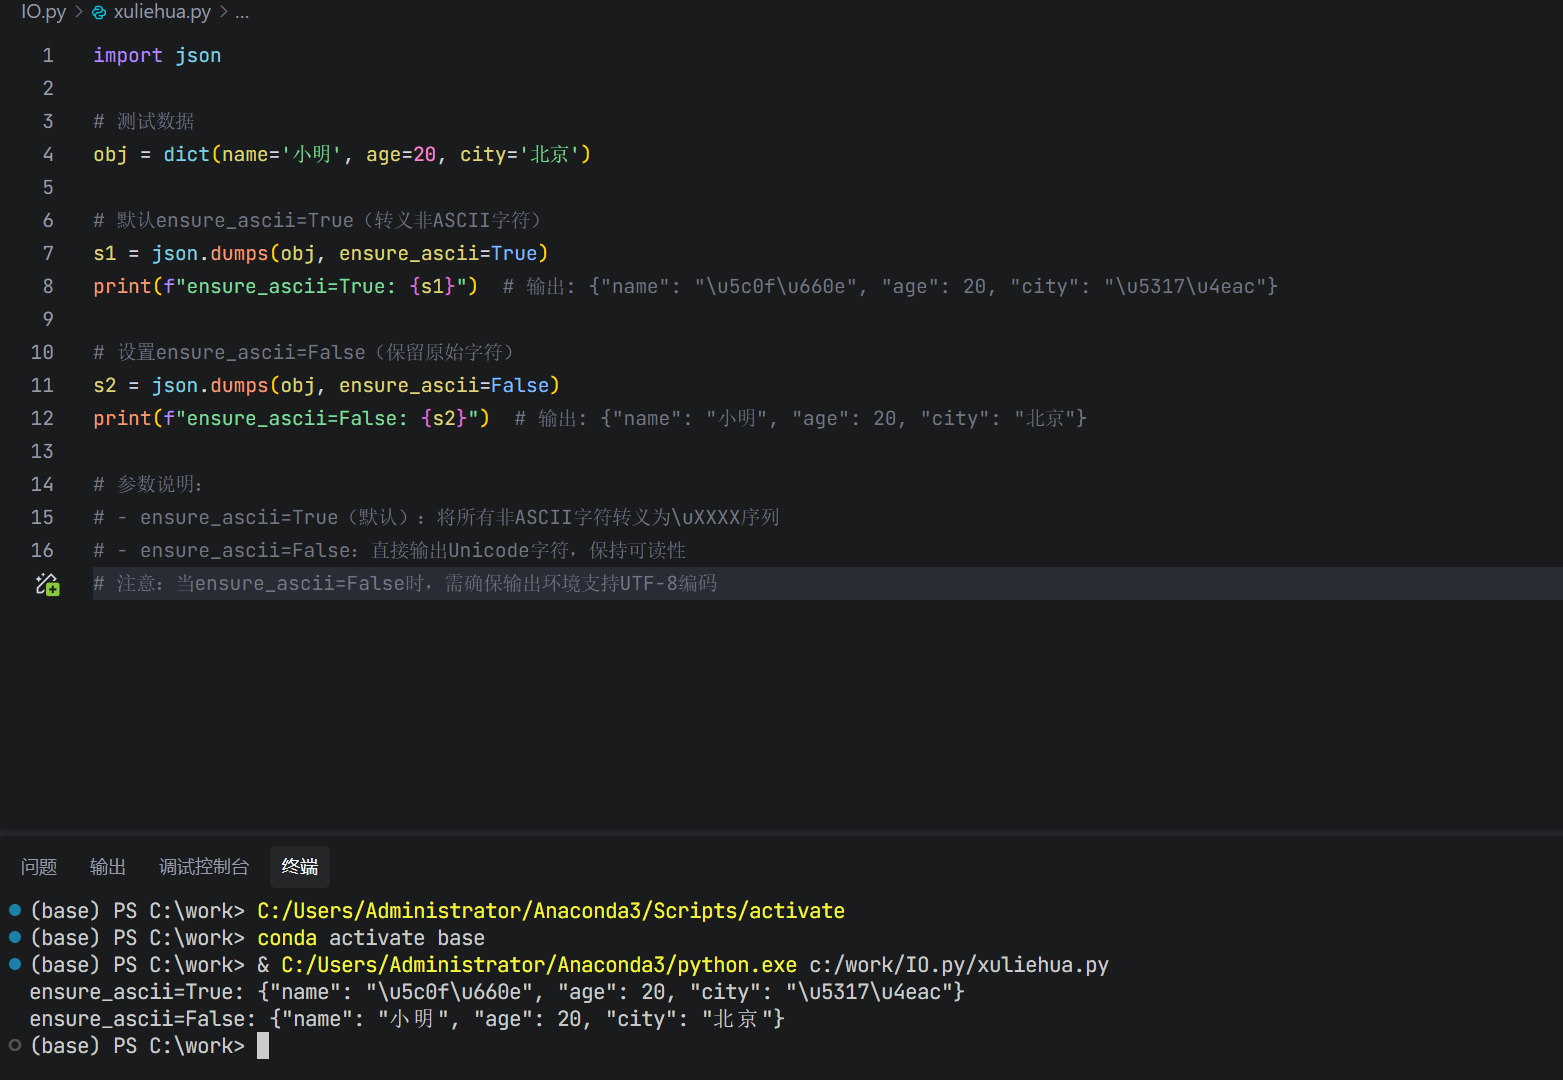This screenshot has height=1080, width=1563.
Task: Open the xuliehua.py breadcrumb item
Action: (x=162, y=12)
